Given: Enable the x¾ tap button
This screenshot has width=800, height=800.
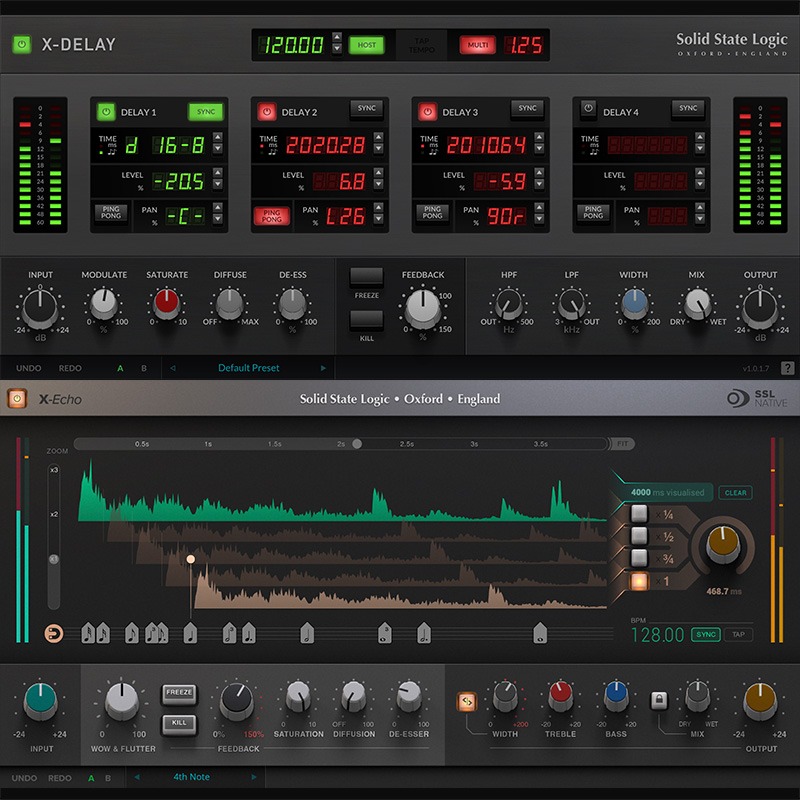Looking at the screenshot, I should pos(639,558).
